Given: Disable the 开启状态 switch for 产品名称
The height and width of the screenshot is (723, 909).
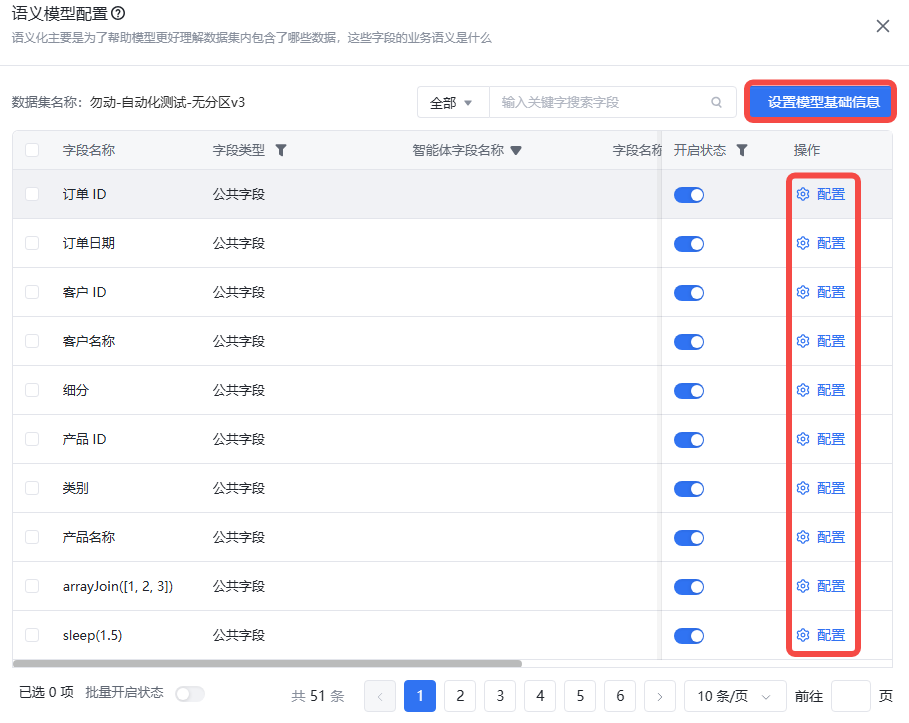Looking at the screenshot, I should [x=689, y=538].
